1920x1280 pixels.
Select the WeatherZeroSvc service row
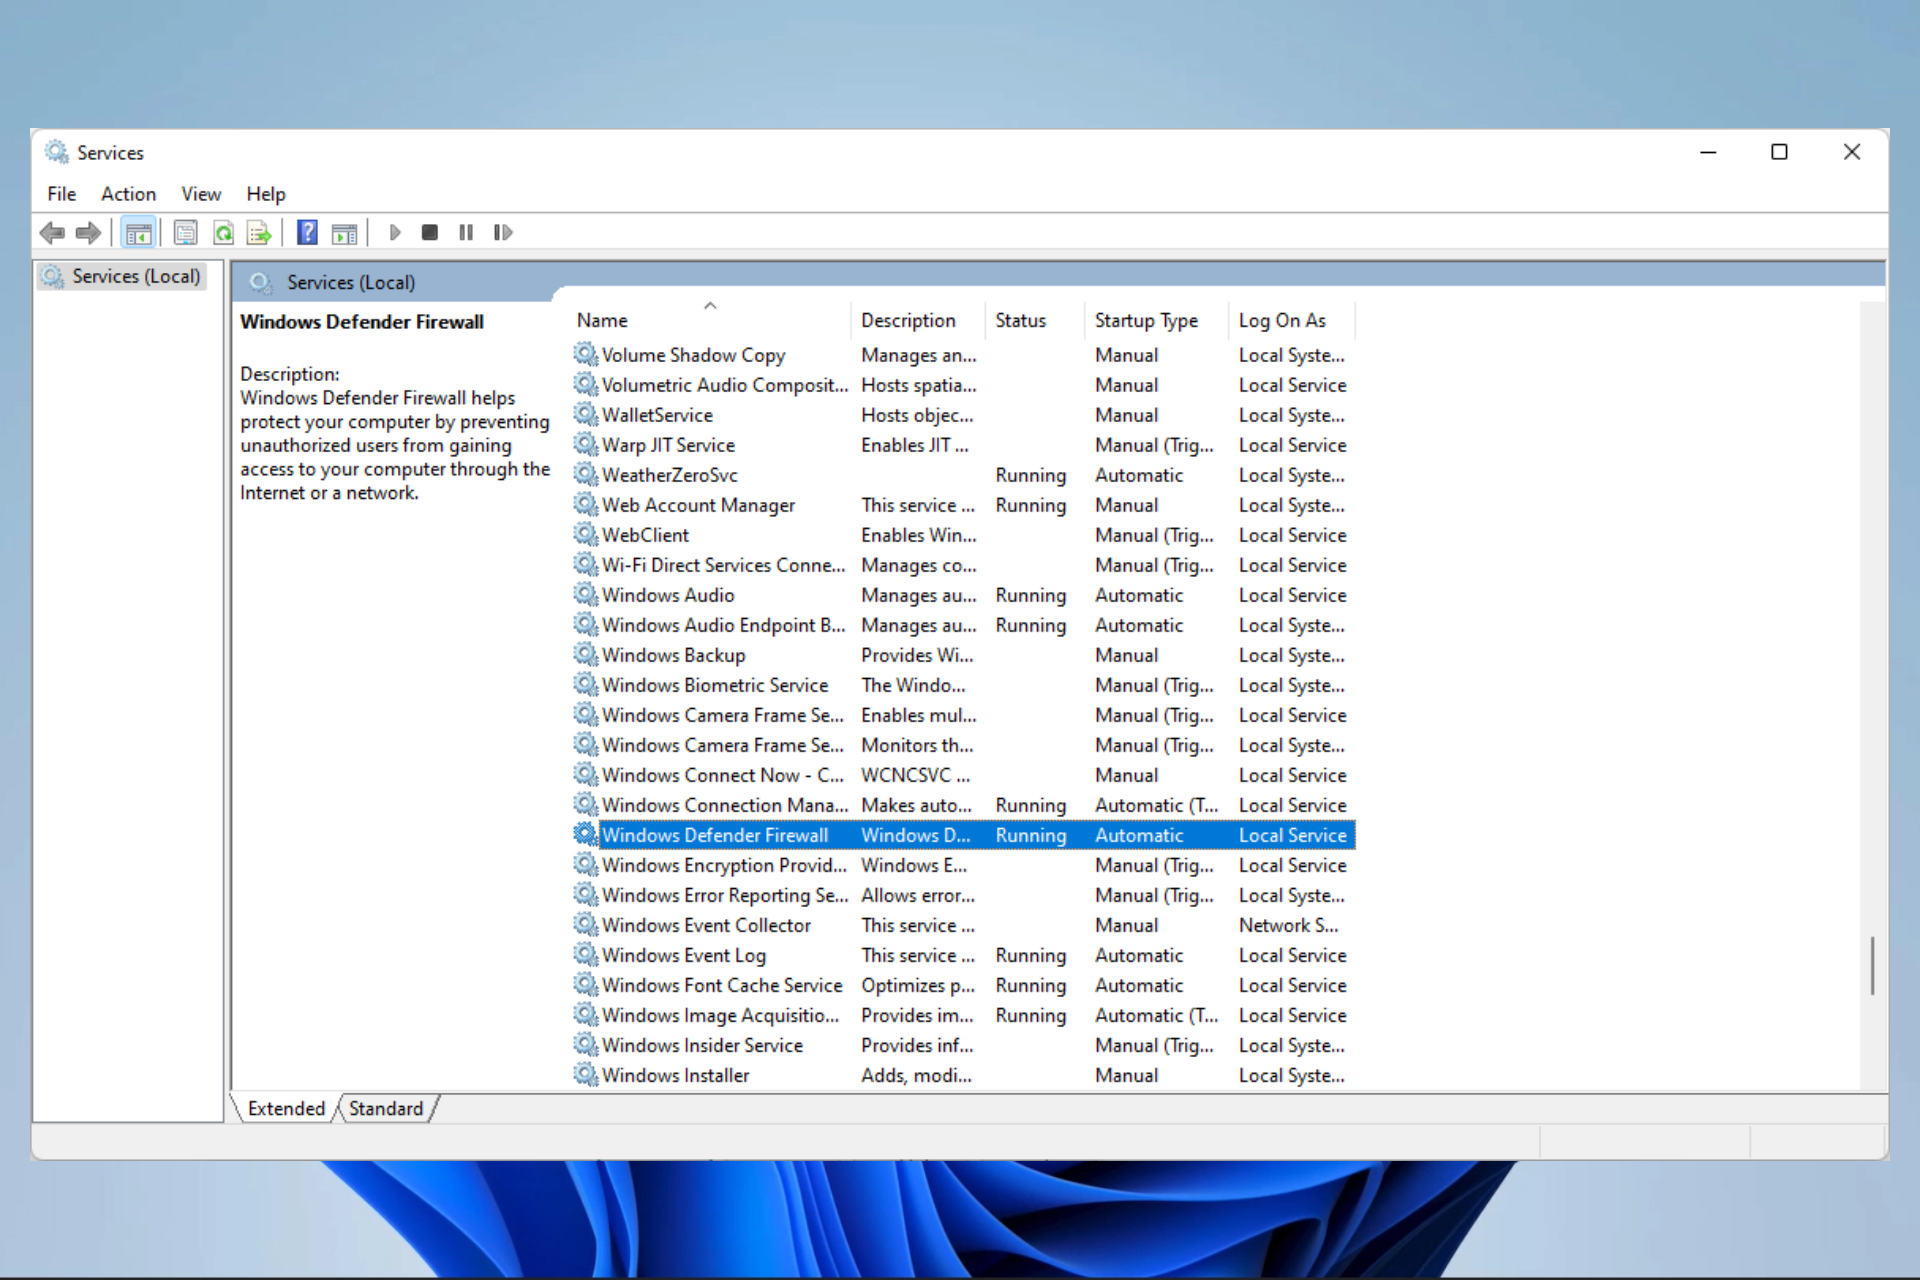(x=963, y=475)
